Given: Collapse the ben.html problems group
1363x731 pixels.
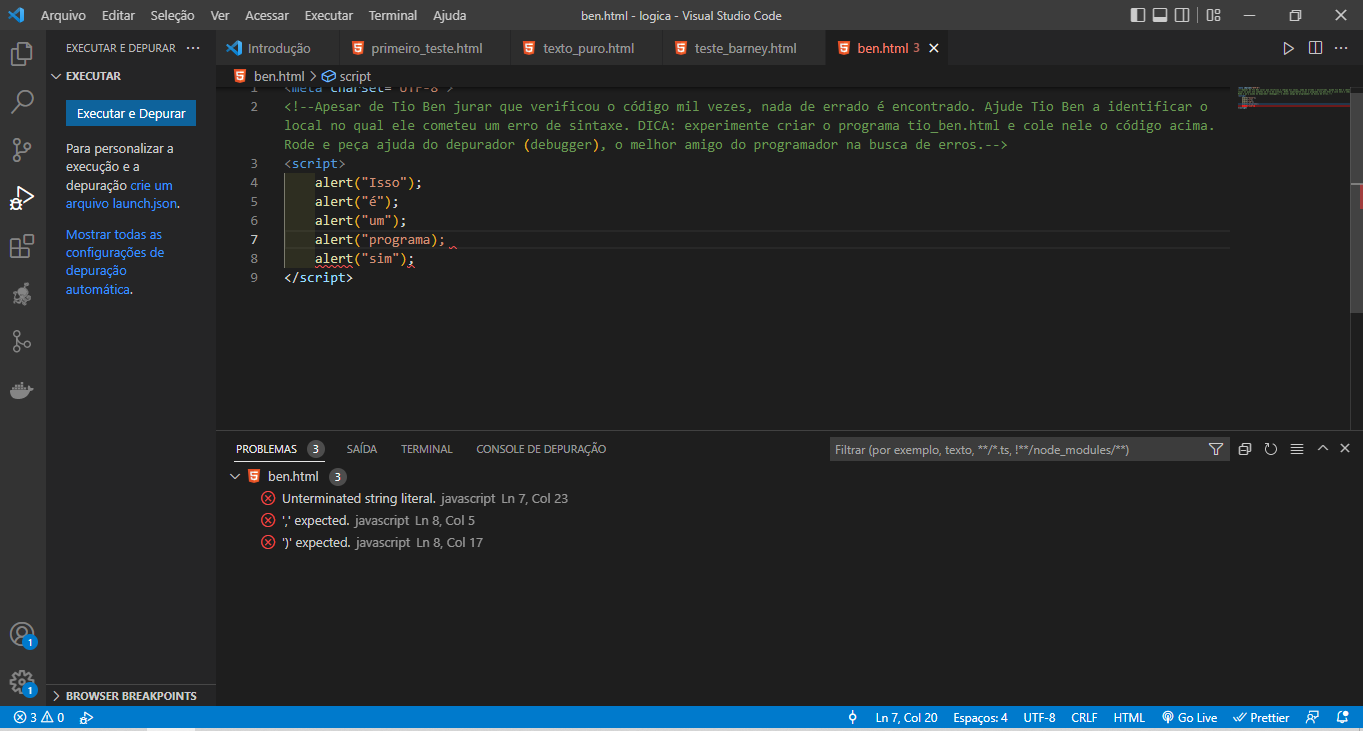Looking at the screenshot, I should (x=235, y=477).
